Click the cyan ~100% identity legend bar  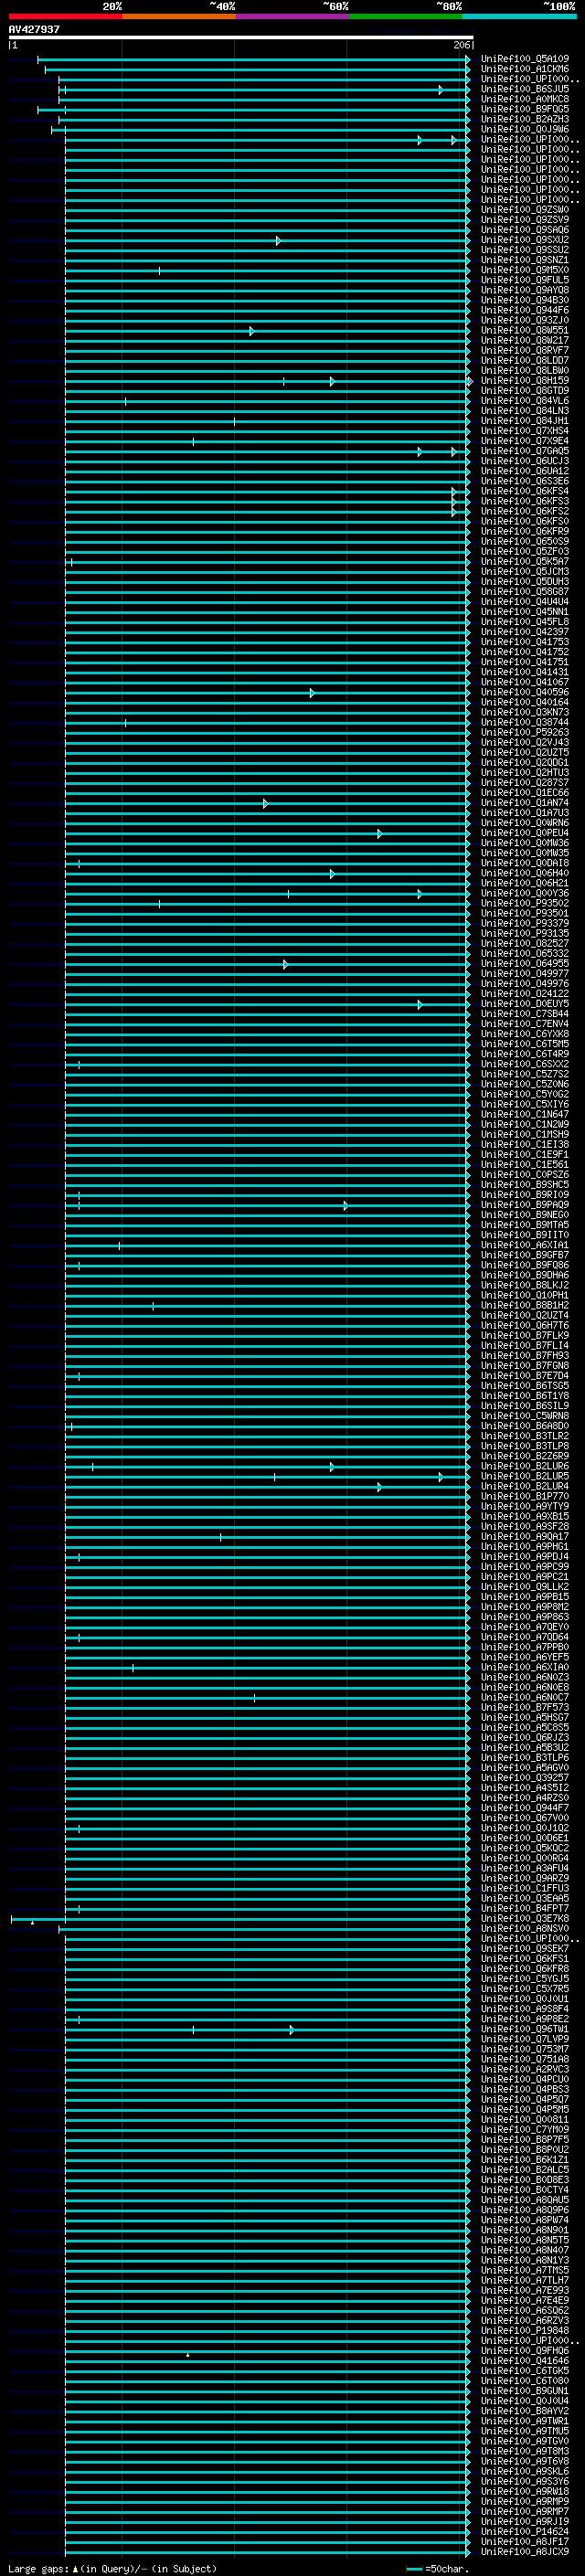(519, 16)
